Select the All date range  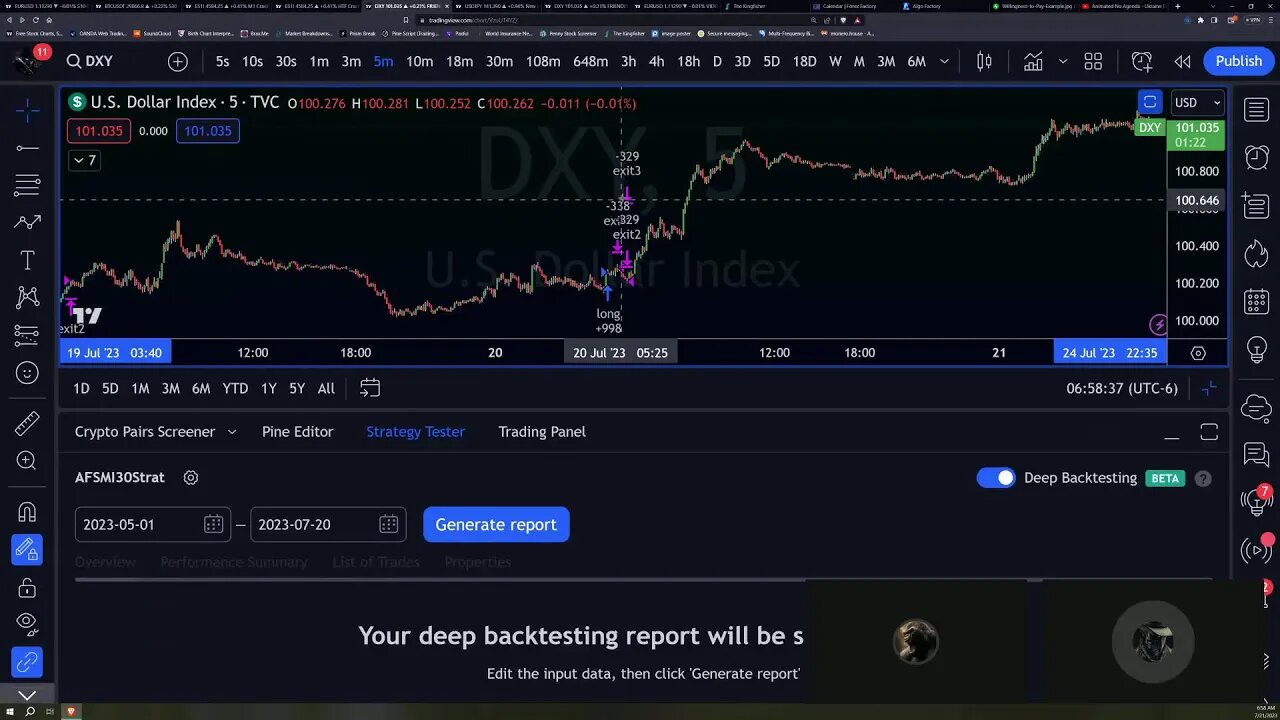coord(326,388)
